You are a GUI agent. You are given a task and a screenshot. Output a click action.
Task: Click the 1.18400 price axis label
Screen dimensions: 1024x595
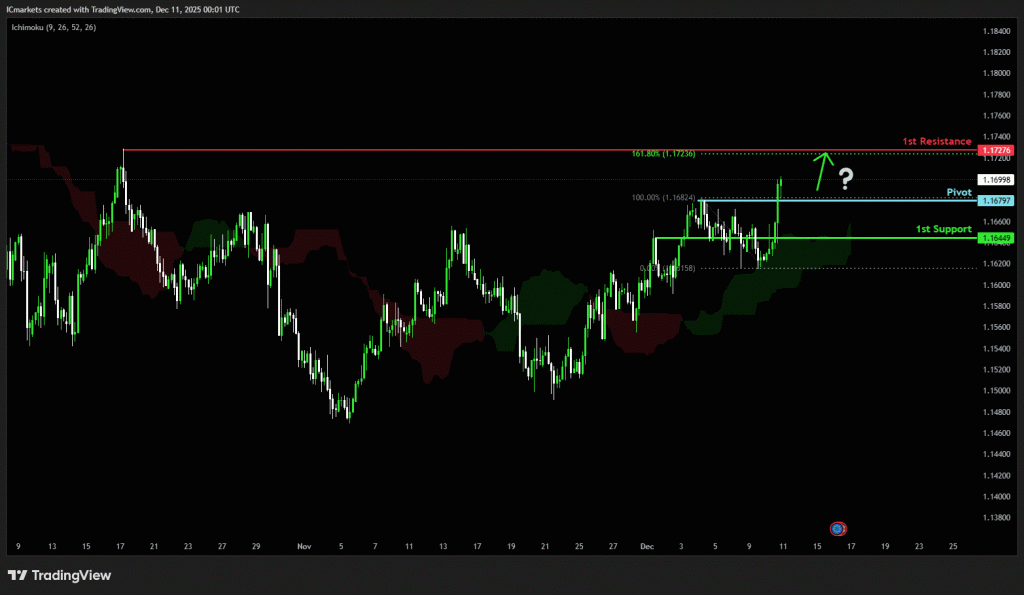(x=996, y=31)
